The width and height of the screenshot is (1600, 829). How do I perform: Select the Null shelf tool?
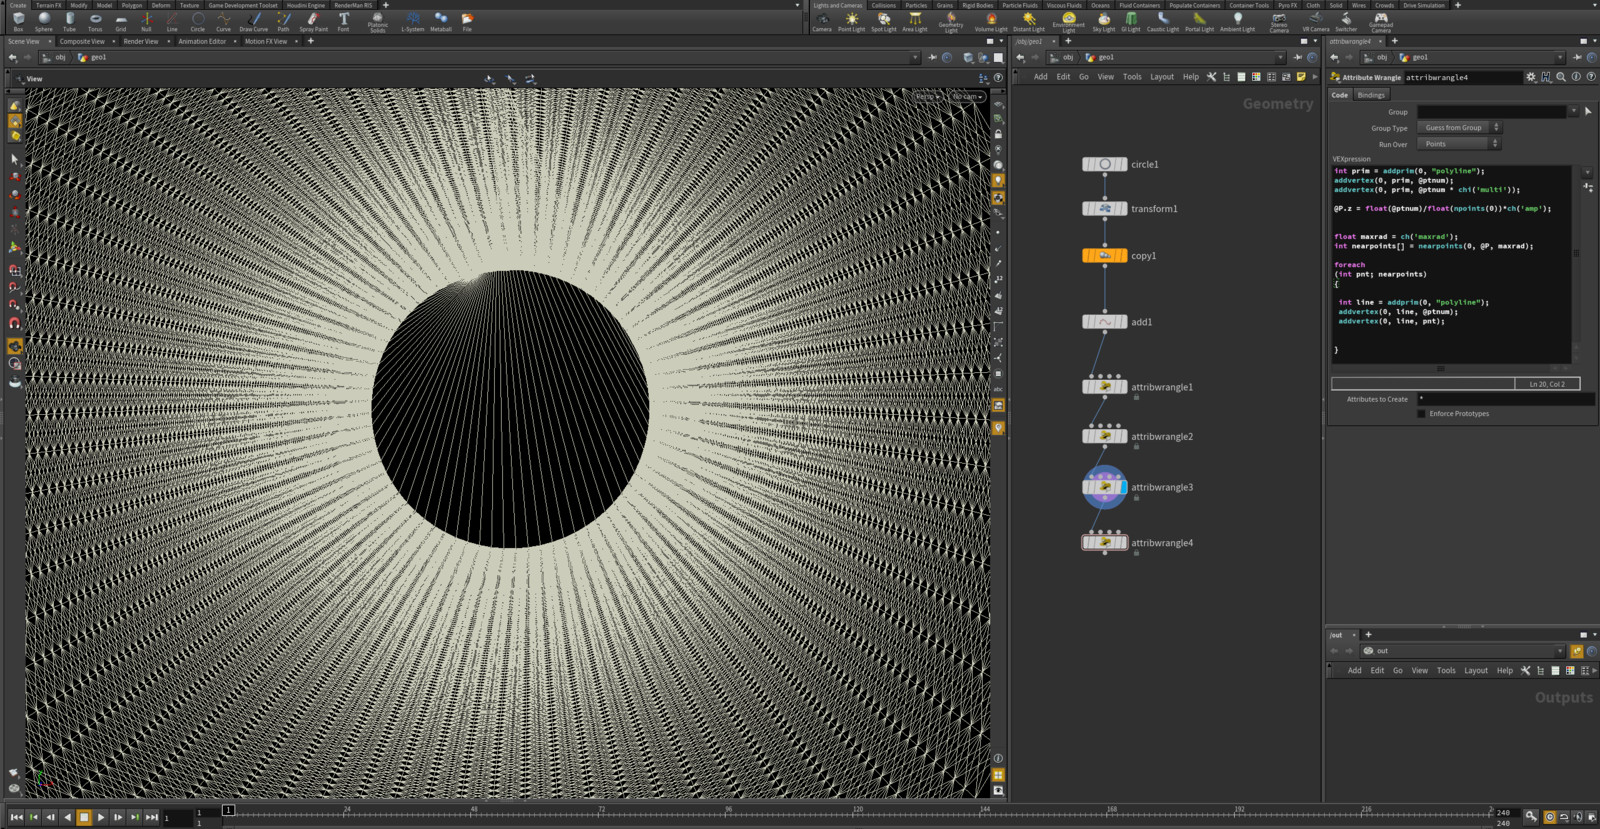click(146, 22)
